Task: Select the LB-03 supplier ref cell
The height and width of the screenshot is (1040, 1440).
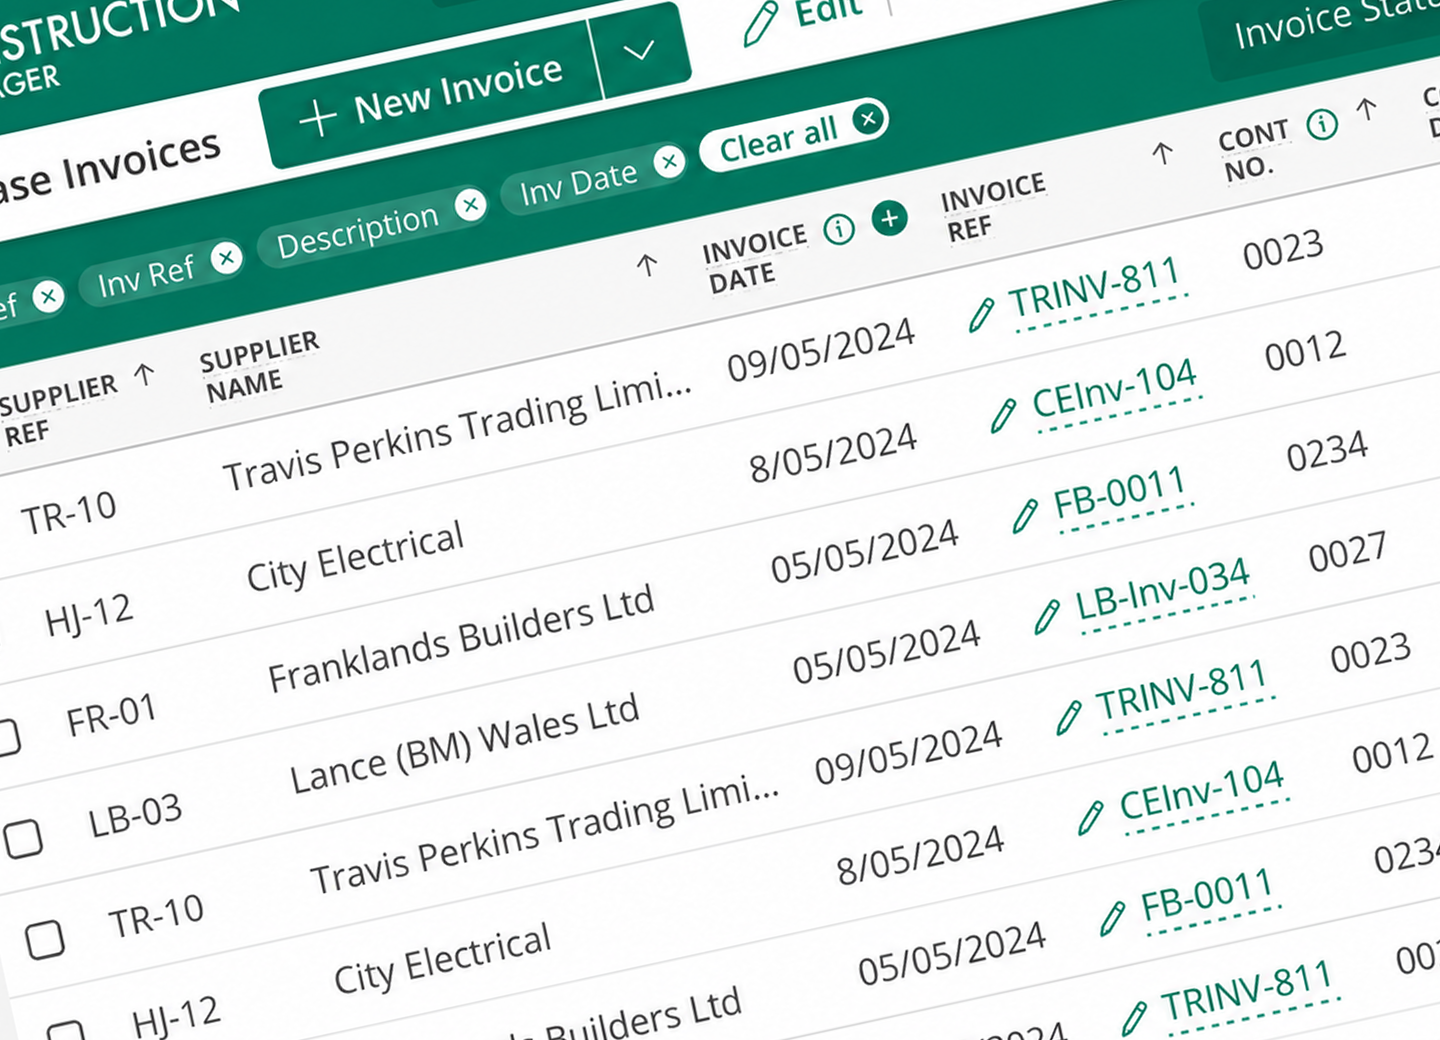Action: (x=135, y=817)
